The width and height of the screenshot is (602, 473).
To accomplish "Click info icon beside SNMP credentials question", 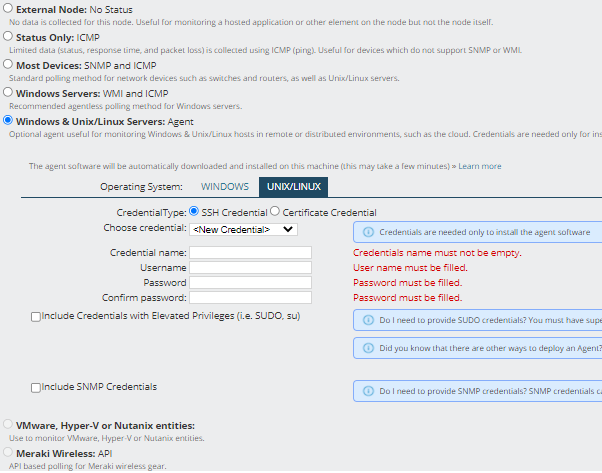I will (x=368, y=391).
